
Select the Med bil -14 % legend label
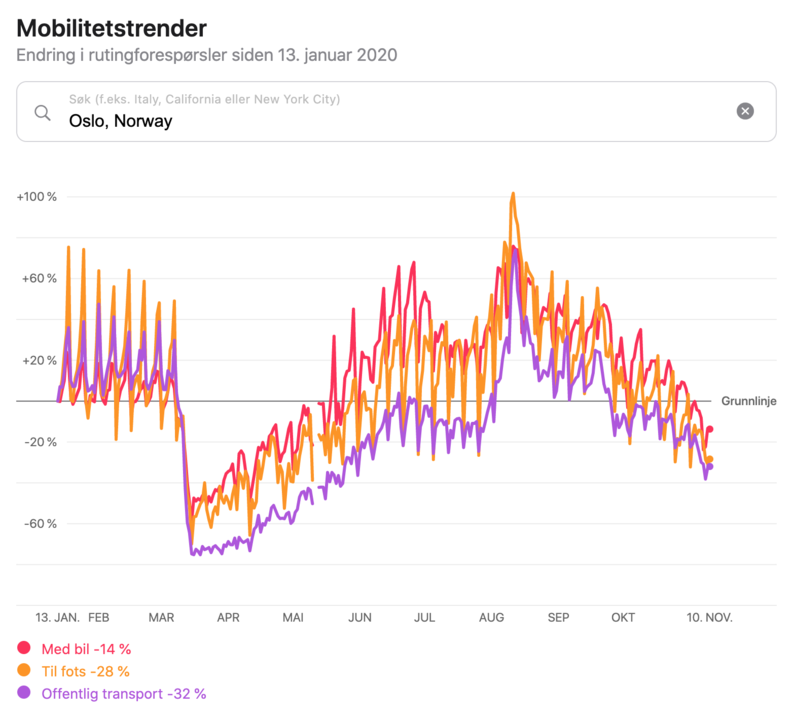tap(86, 649)
